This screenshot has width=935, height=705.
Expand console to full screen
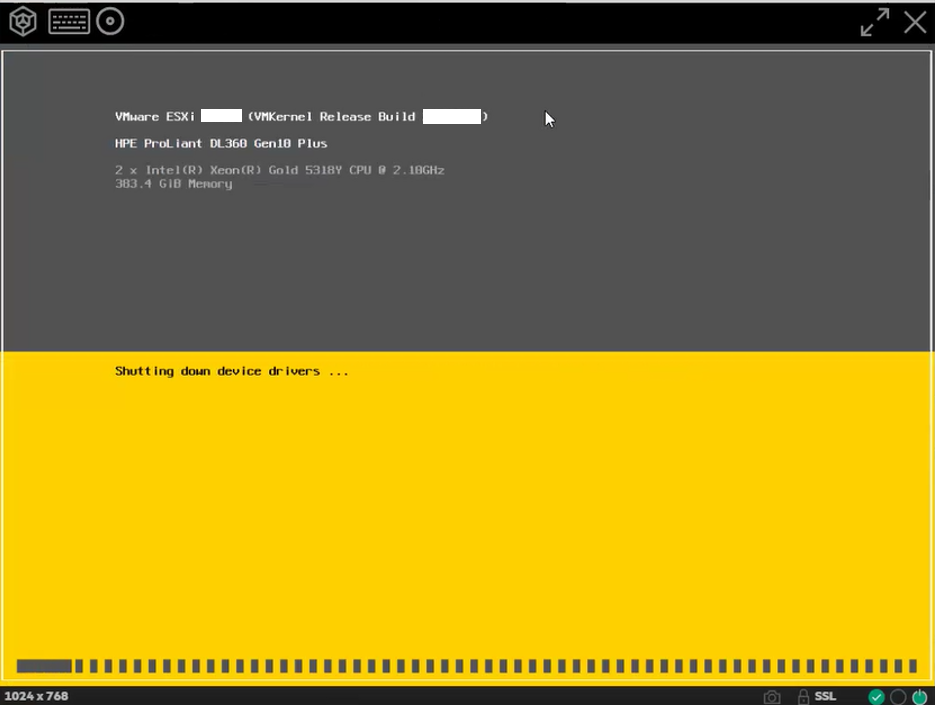tap(875, 23)
